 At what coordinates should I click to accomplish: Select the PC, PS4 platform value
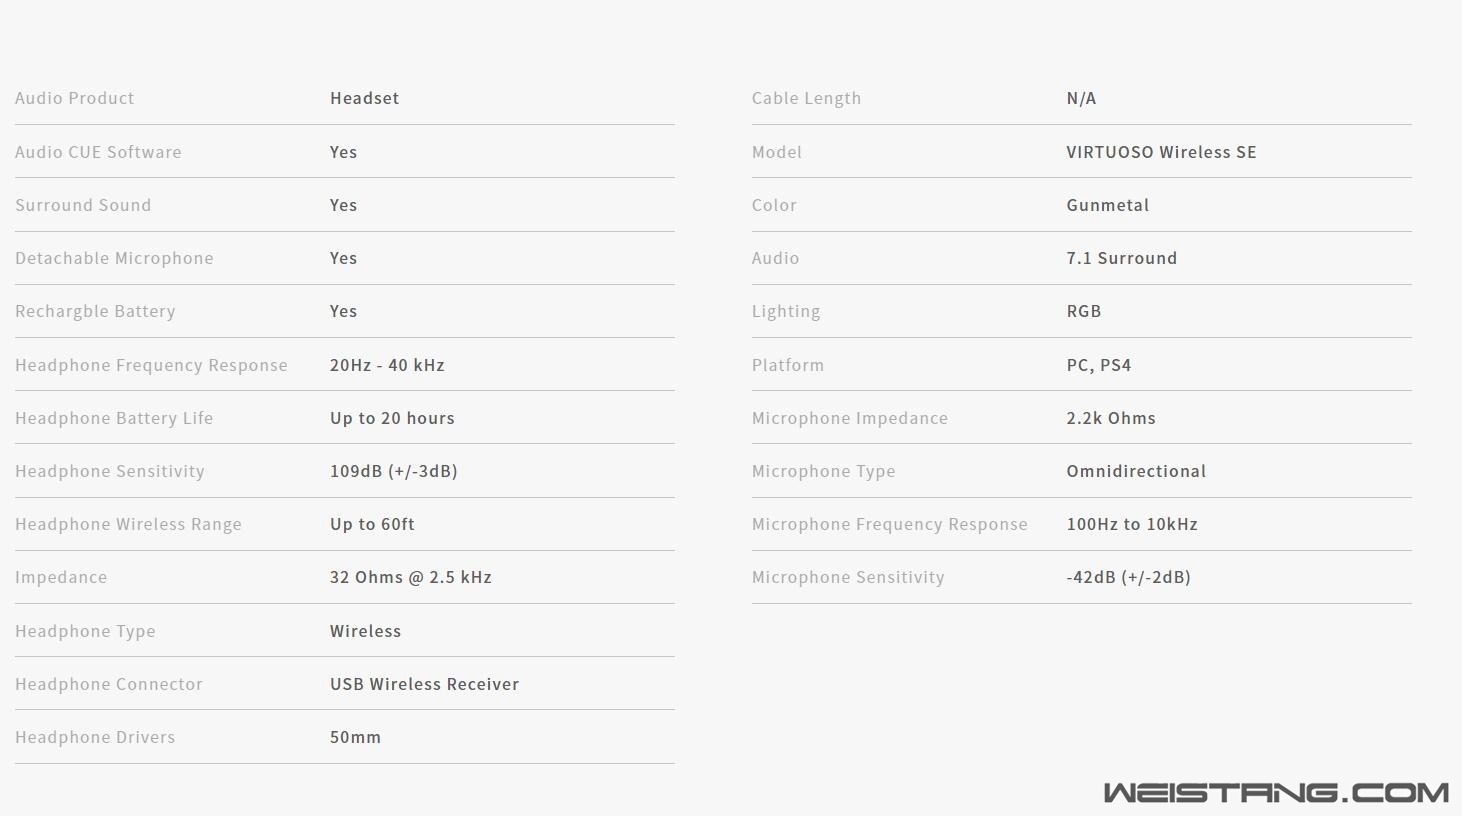(1098, 365)
